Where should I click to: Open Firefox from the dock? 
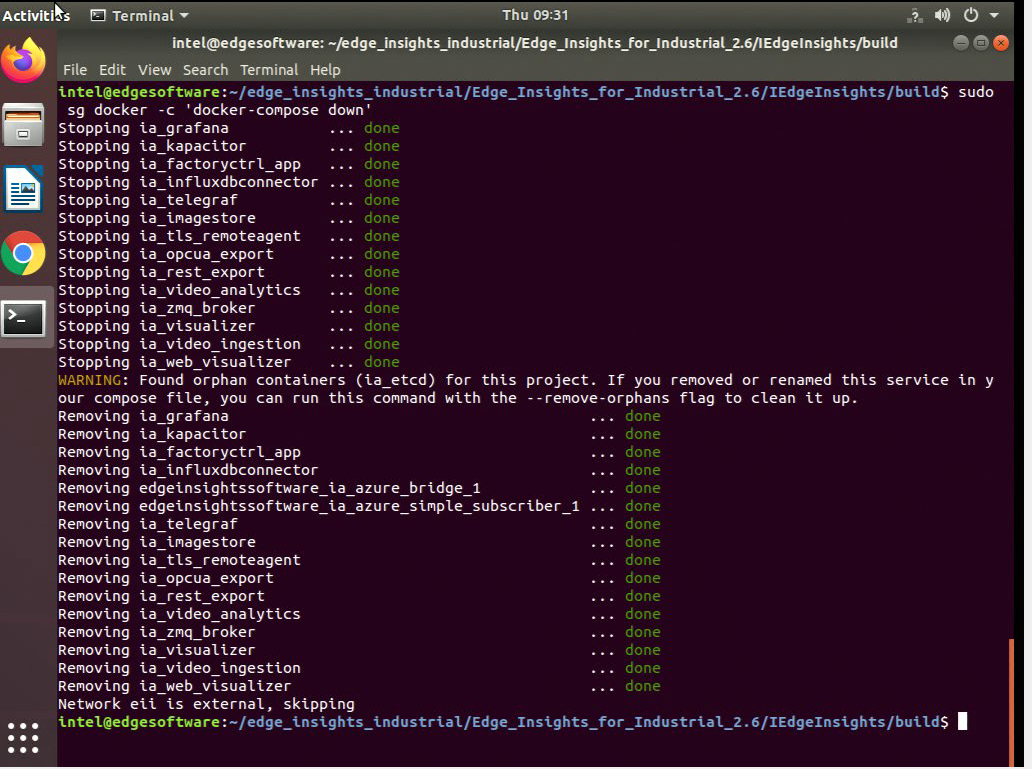[23, 60]
